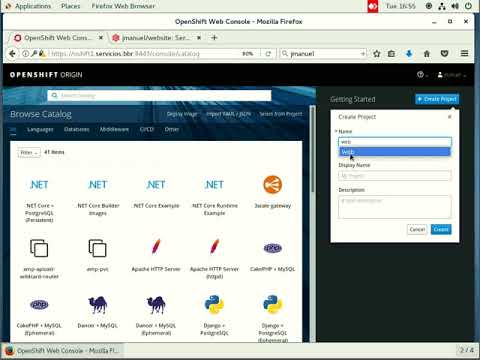Select the Dancer + MySQL camel icon
Viewport: 480px width, 360px height.
coord(97,305)
